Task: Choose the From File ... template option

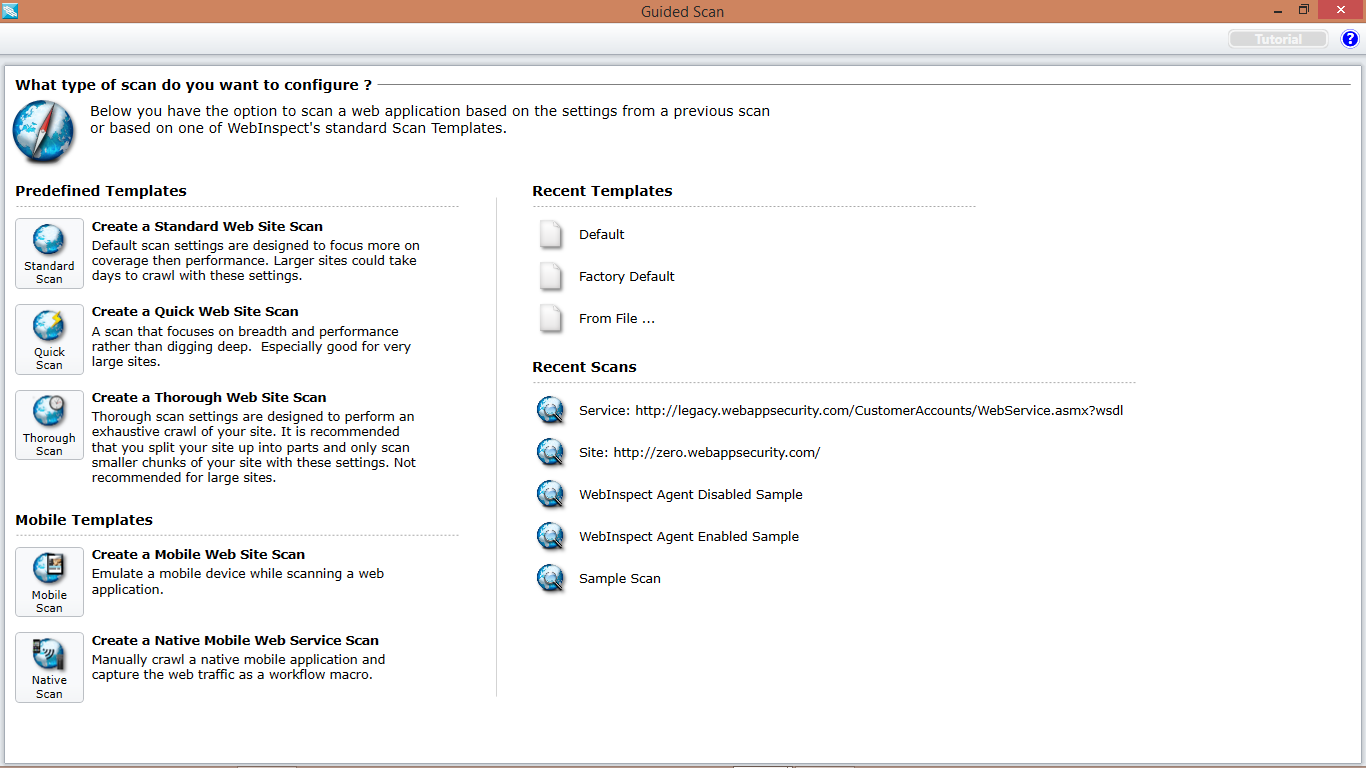Action: (x=617, y=318)
